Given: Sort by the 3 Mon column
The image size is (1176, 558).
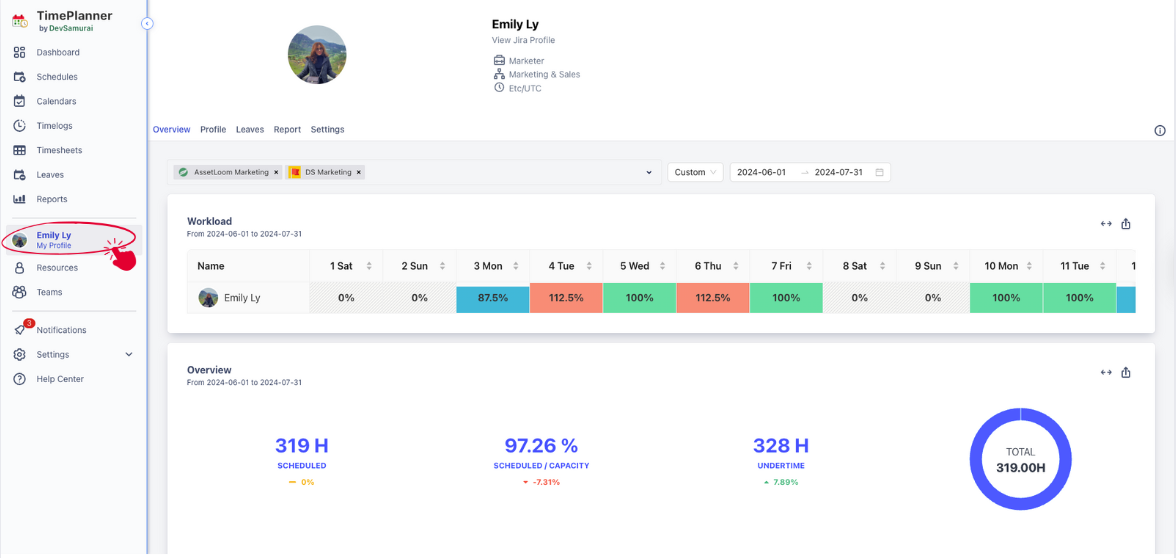Looking at the screenshot, I should [x=516, y=266].
